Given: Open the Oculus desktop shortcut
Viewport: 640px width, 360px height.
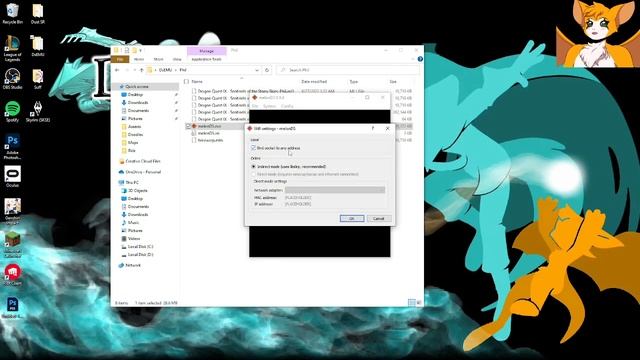Looking at the screenshot, I should tap(12, 176).
